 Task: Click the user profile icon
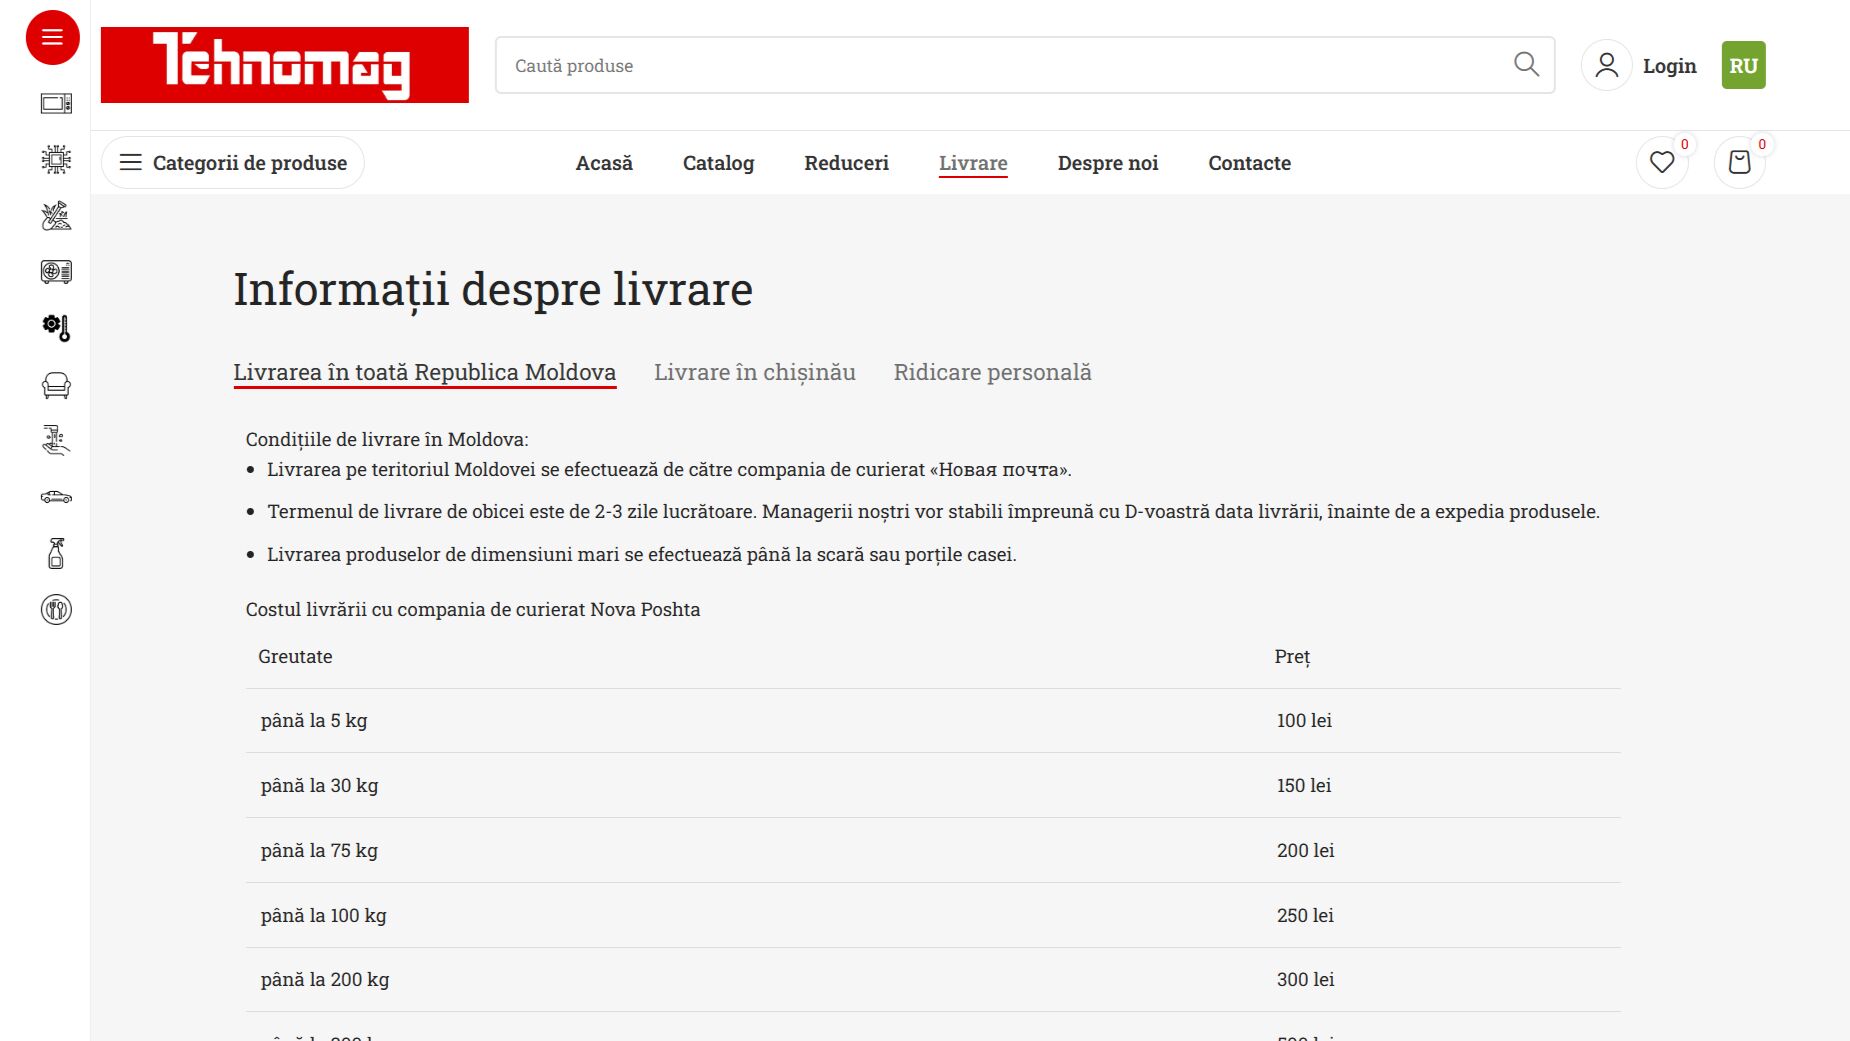tap(1607, 65)
